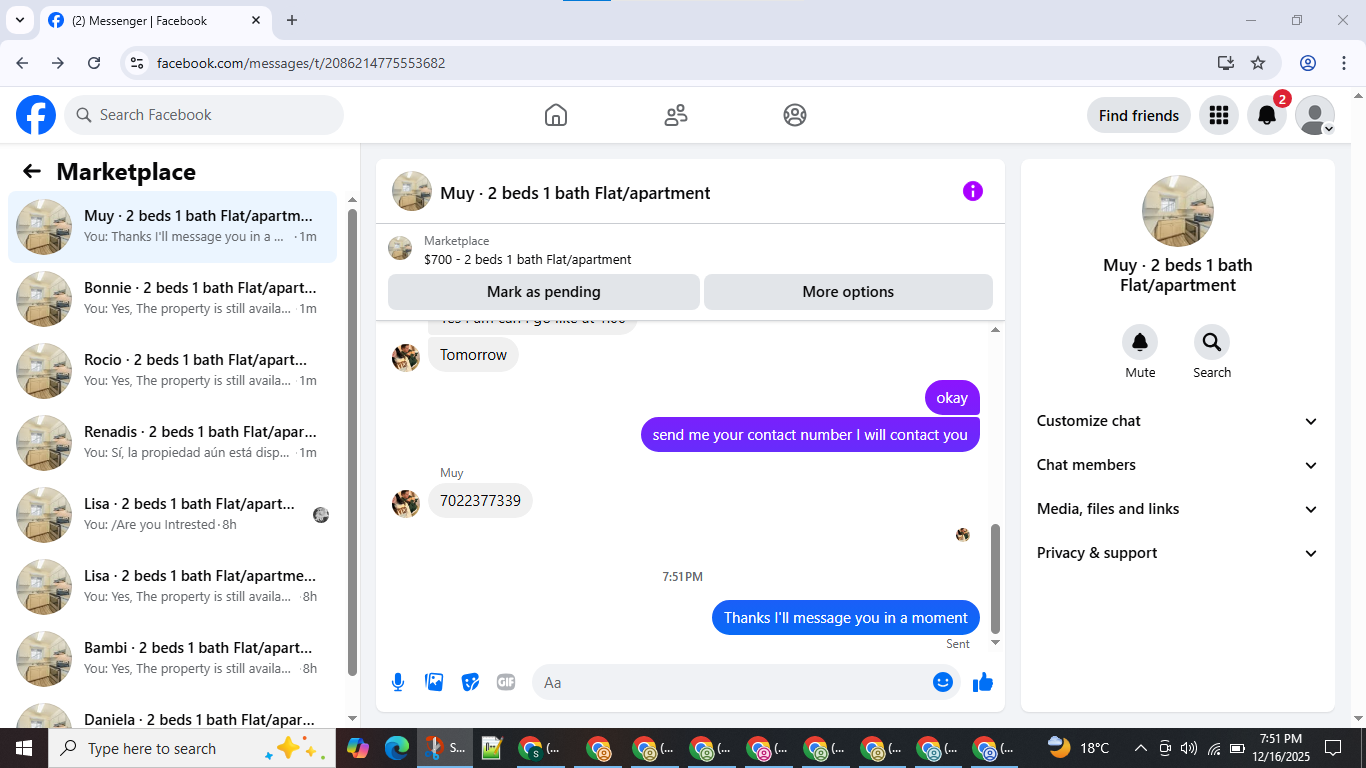
Task: Open the Windows notification center icon
Action: [x=1333, y=748]
